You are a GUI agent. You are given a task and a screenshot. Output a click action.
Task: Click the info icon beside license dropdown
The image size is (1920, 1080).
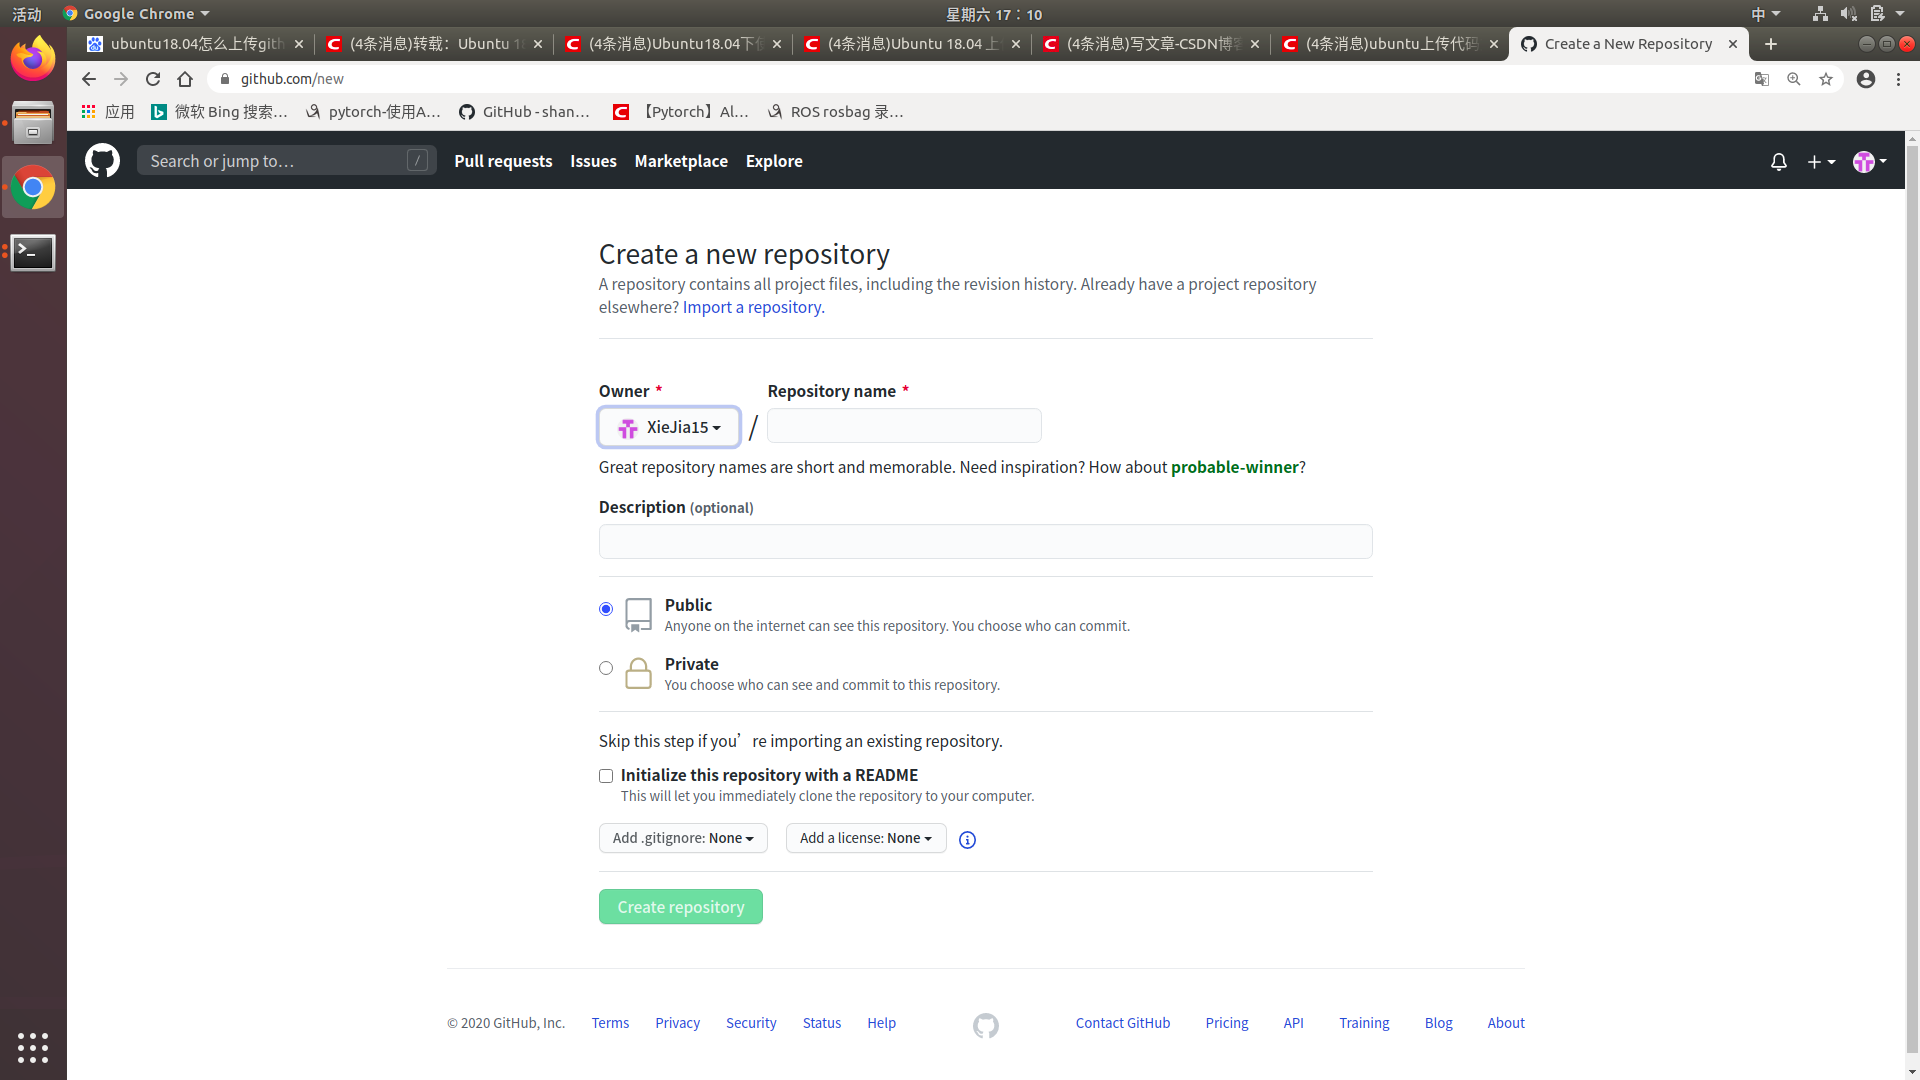click(966, 840)
